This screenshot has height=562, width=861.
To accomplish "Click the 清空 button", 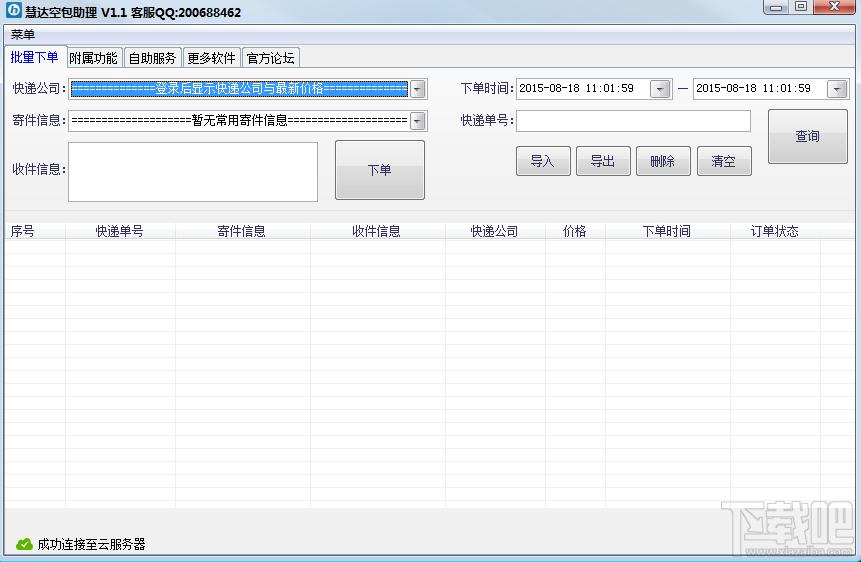I will [x=724, y=161].
